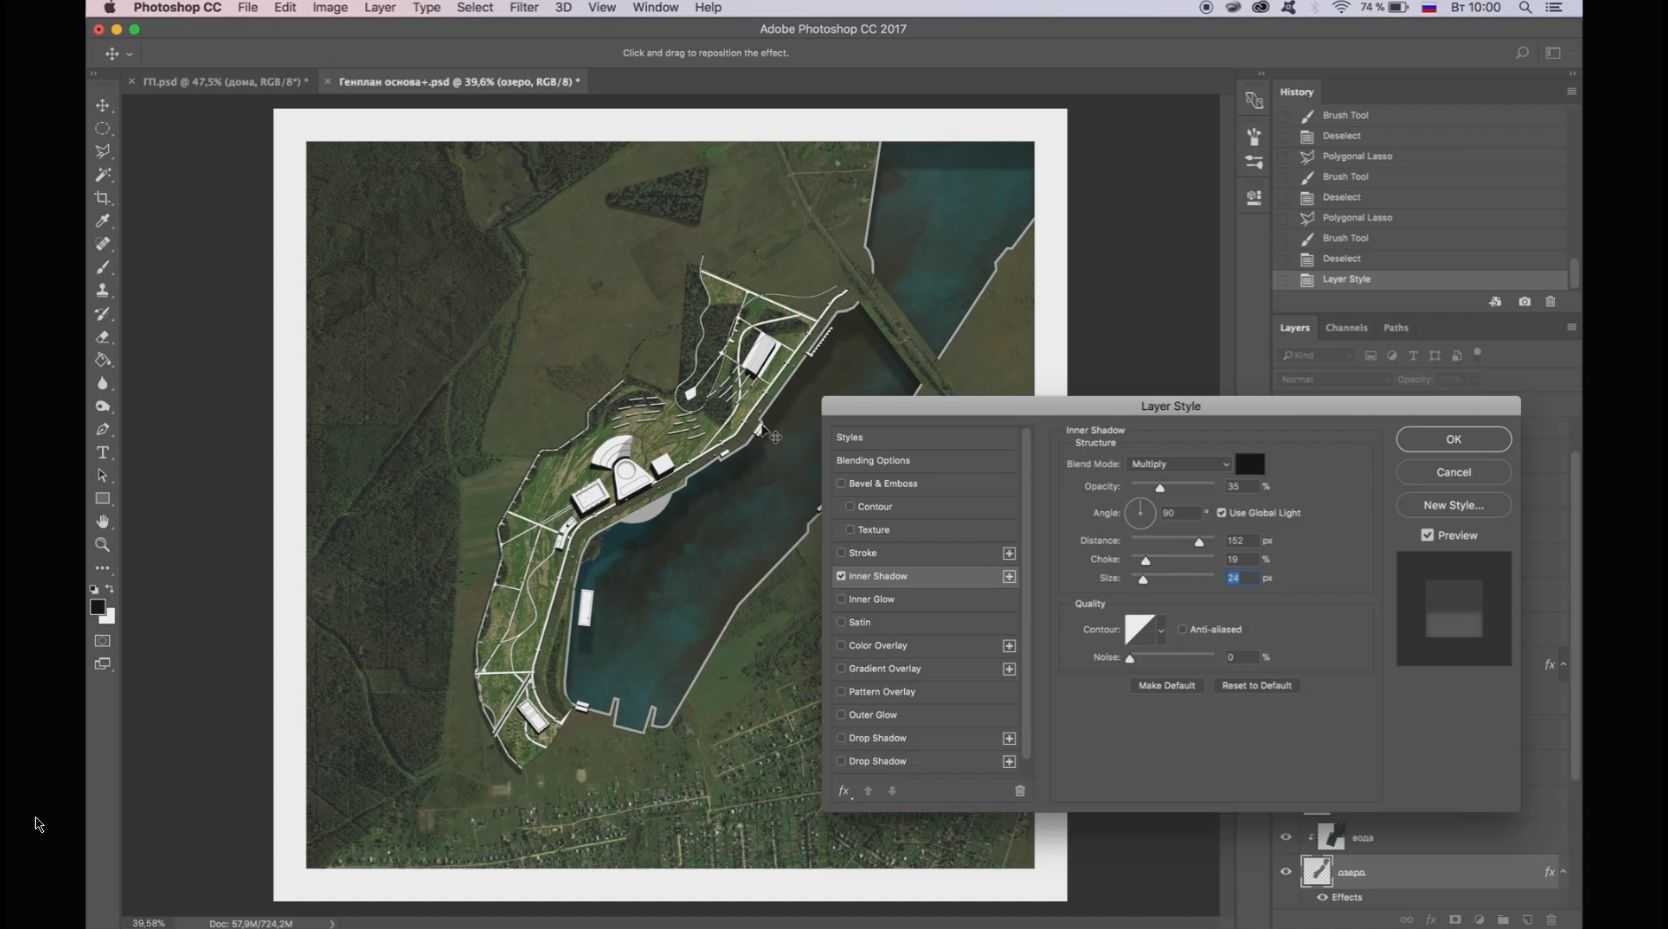This screenshot has width=1668, height=929.
Task: Select the Magic Wand tool
Action: tap(103, 175)
